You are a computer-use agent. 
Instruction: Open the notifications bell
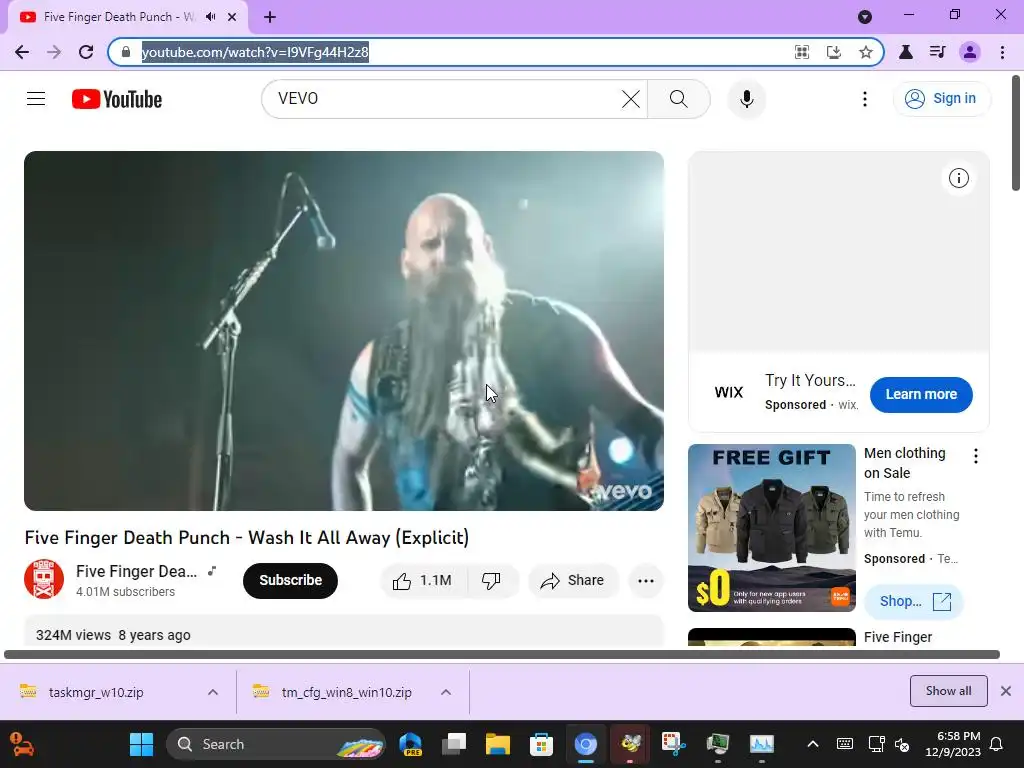tap(997, 744)
